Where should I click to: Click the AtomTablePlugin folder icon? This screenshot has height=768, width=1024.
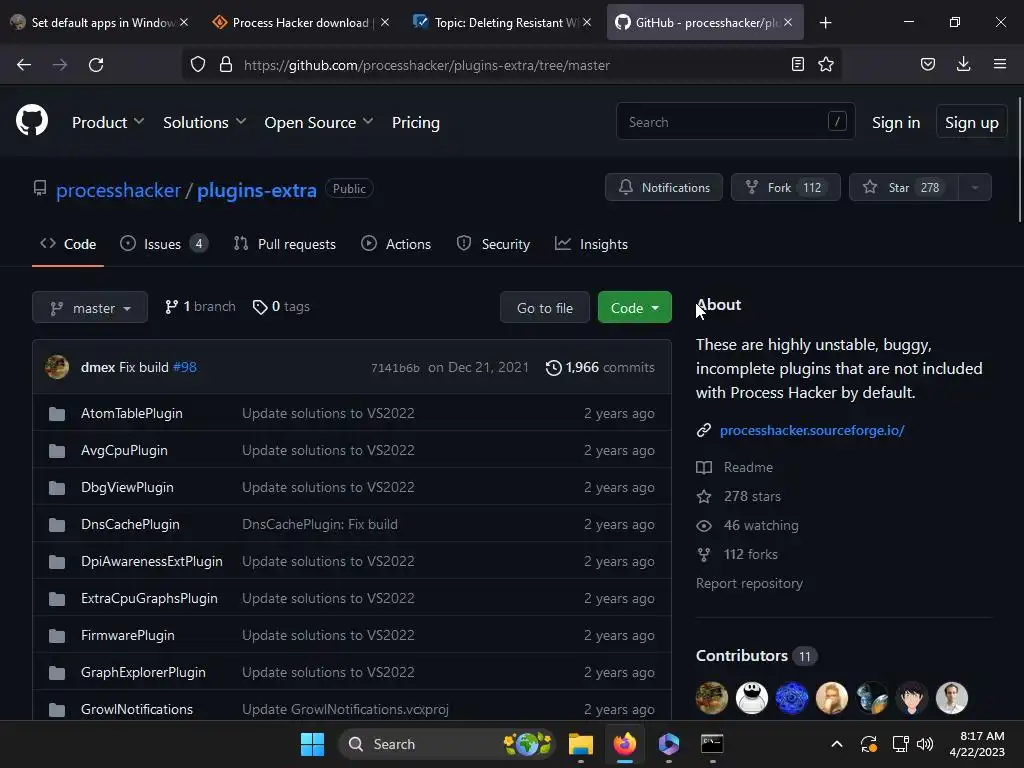pyautogui.click(x=57, y=413)
